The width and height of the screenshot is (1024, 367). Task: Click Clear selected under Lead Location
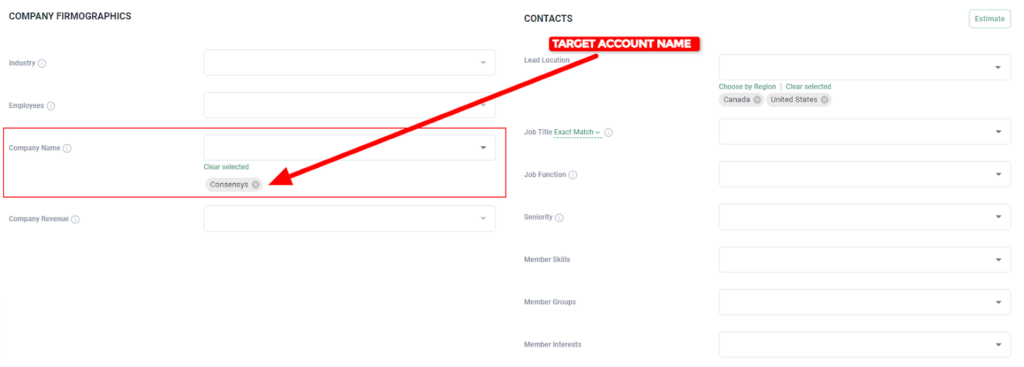(x=808, y=86)
